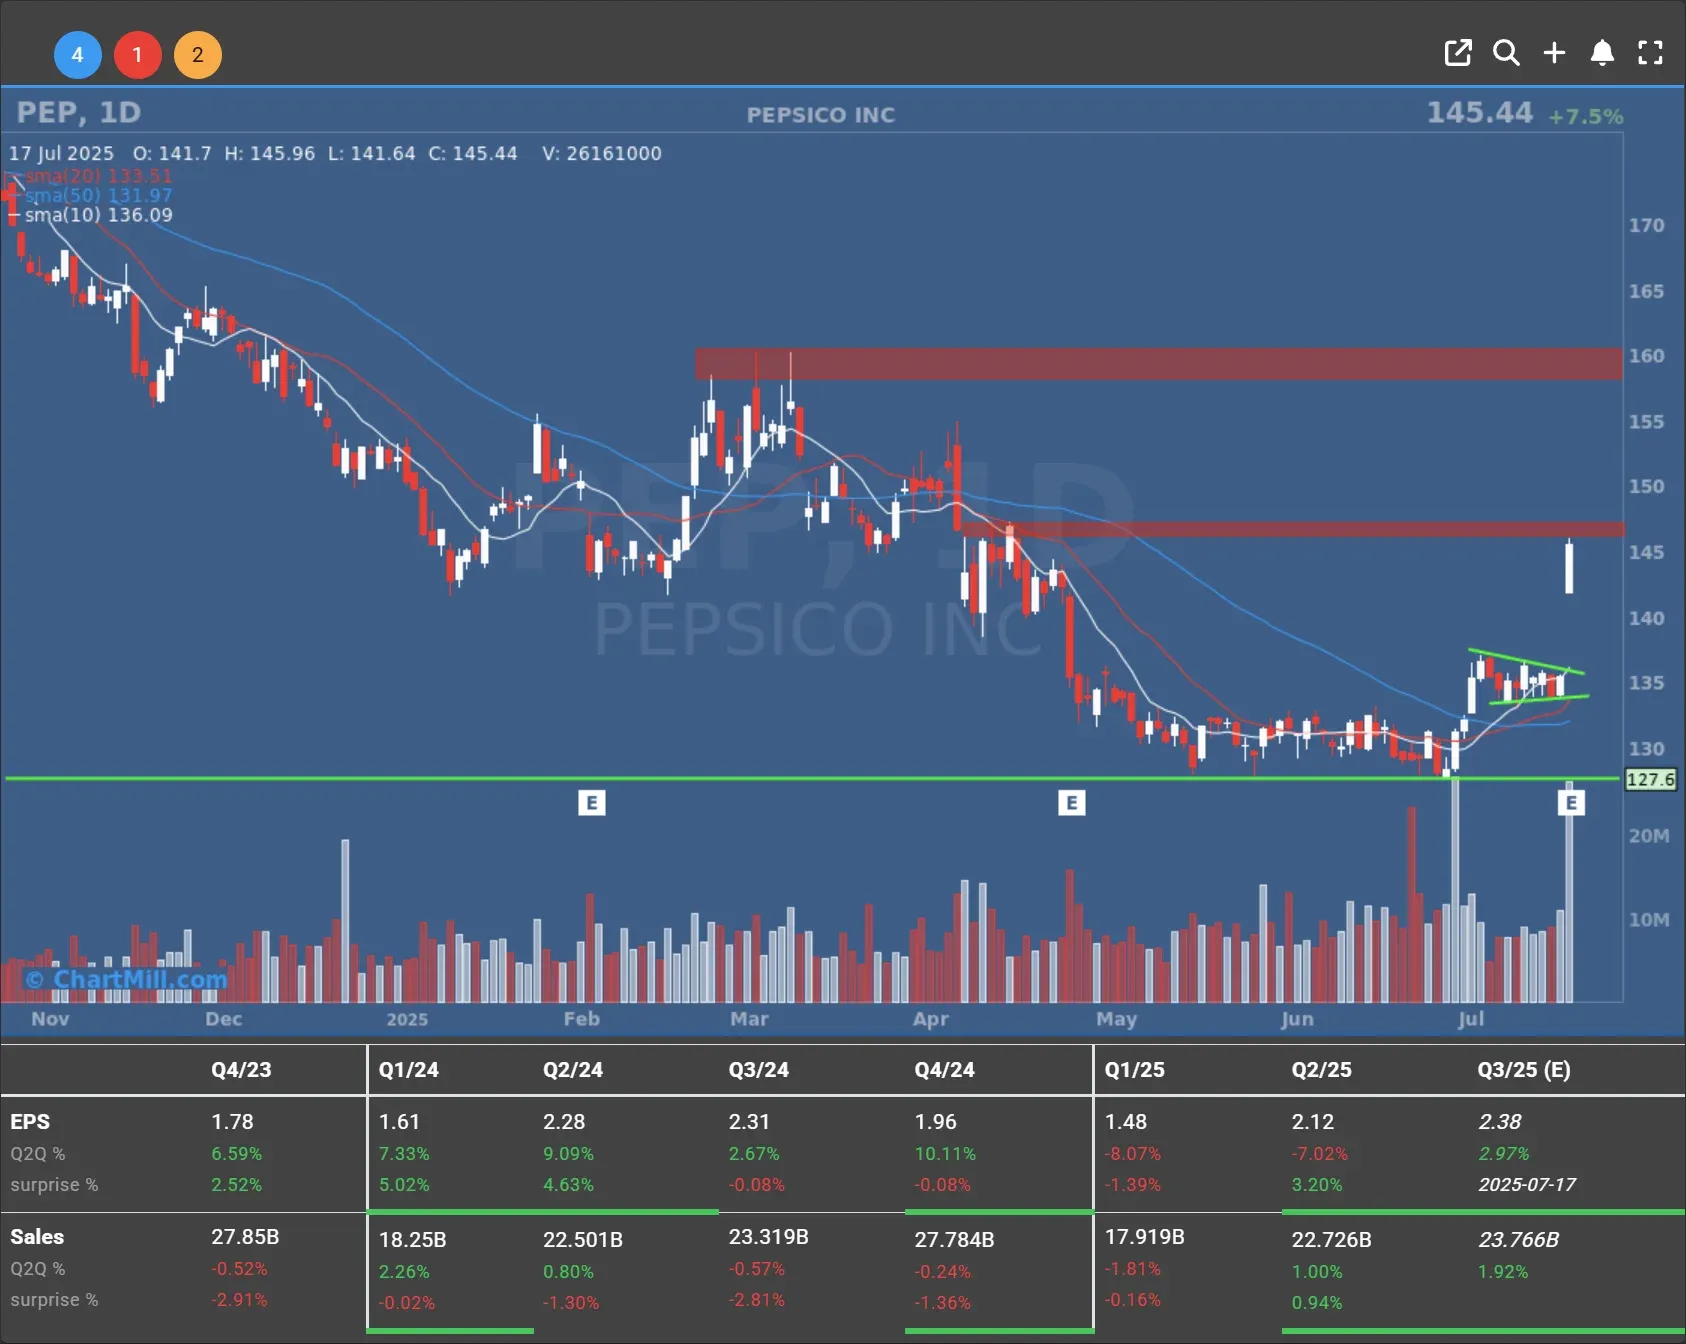1686x1344 pixels.
Task: Click the sma(50) 131.97 legend entry
Action: pyautogui.click(x=97, y=195)
